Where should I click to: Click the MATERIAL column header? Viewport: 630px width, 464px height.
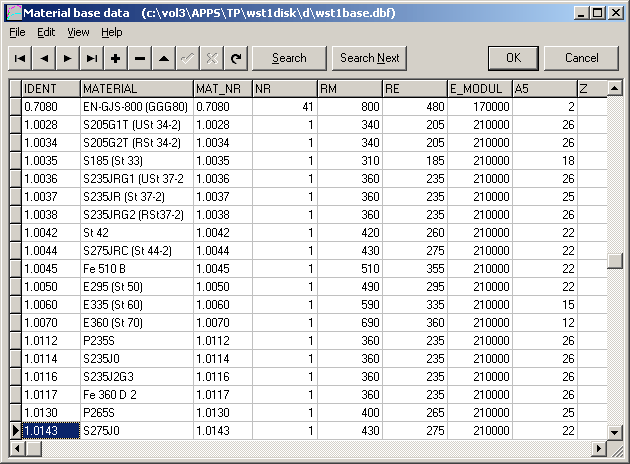[x=136, y=89]
